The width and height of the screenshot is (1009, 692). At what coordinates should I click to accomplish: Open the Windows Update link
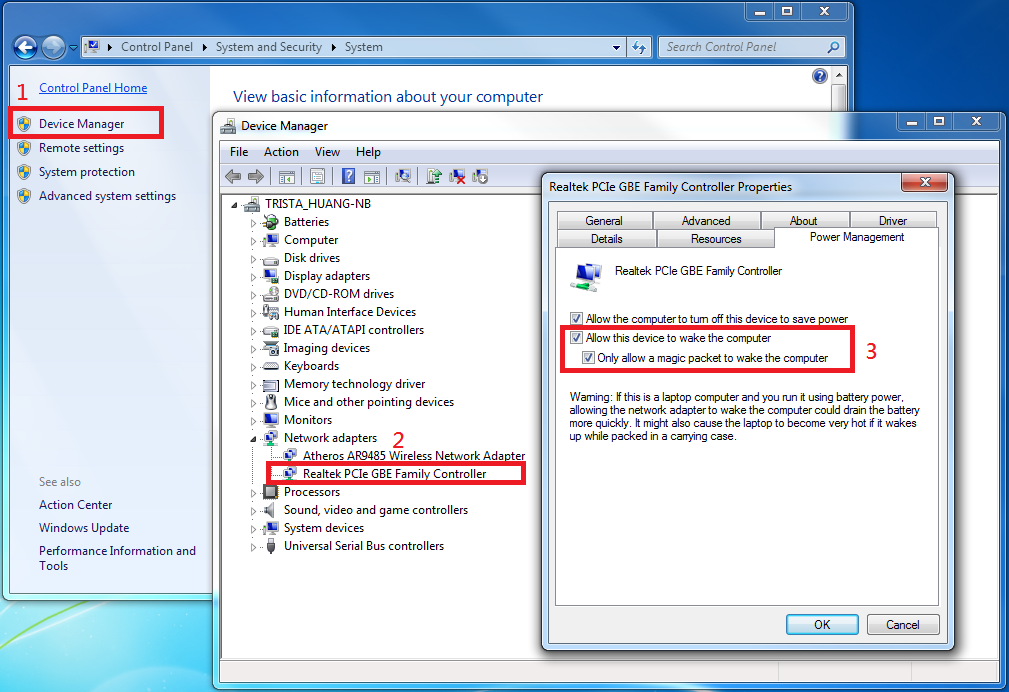click(84, 528)
